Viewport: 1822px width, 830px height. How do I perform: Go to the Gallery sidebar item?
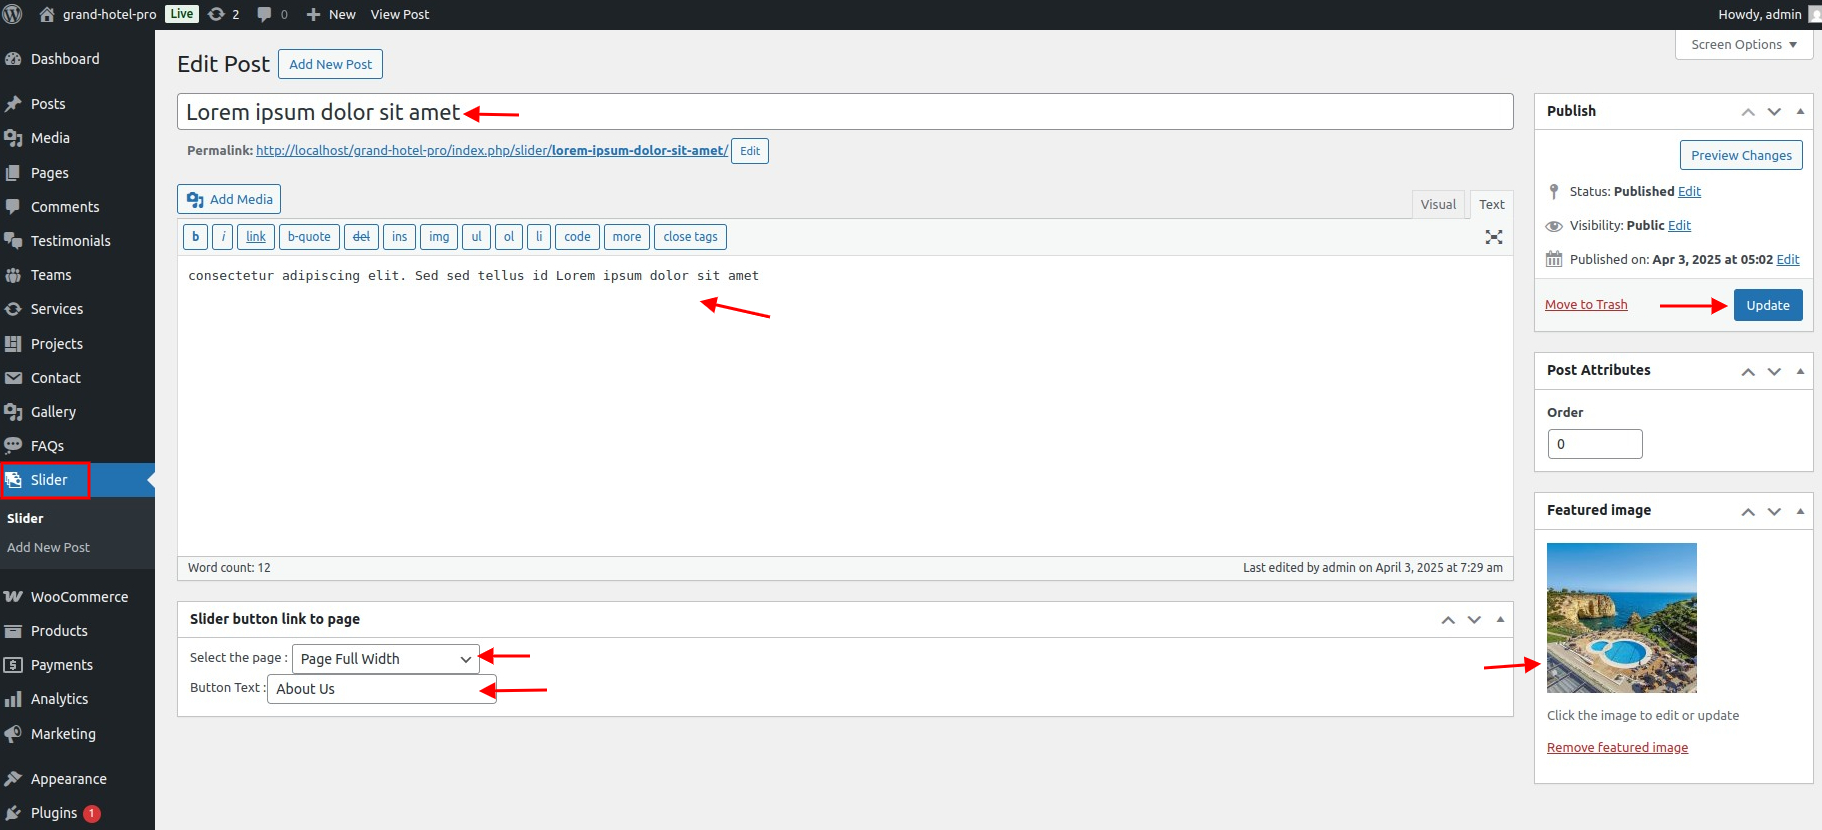(x=53, y=412)
